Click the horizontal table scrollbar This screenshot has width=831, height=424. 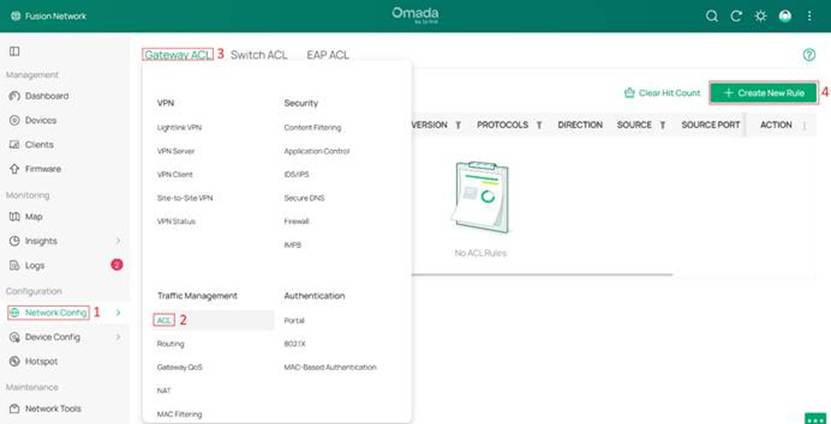[542, 275]
